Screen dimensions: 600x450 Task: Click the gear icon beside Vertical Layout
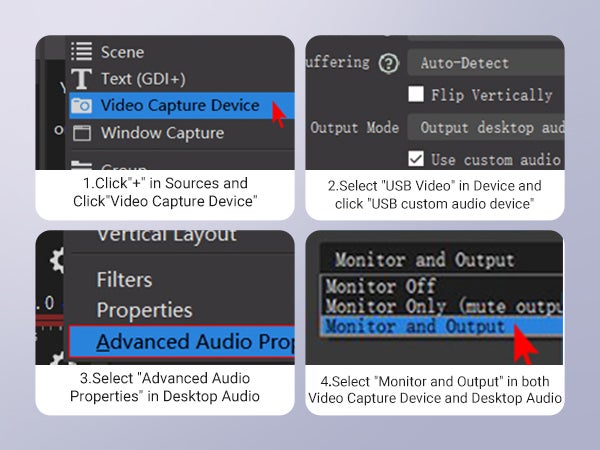tap(57, 260)
